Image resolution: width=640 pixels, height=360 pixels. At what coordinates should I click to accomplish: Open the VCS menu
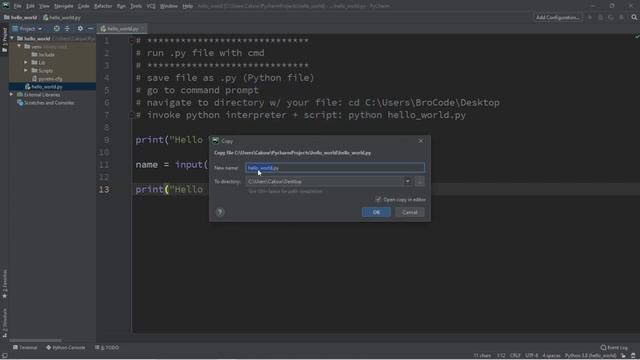click(151, 6)
